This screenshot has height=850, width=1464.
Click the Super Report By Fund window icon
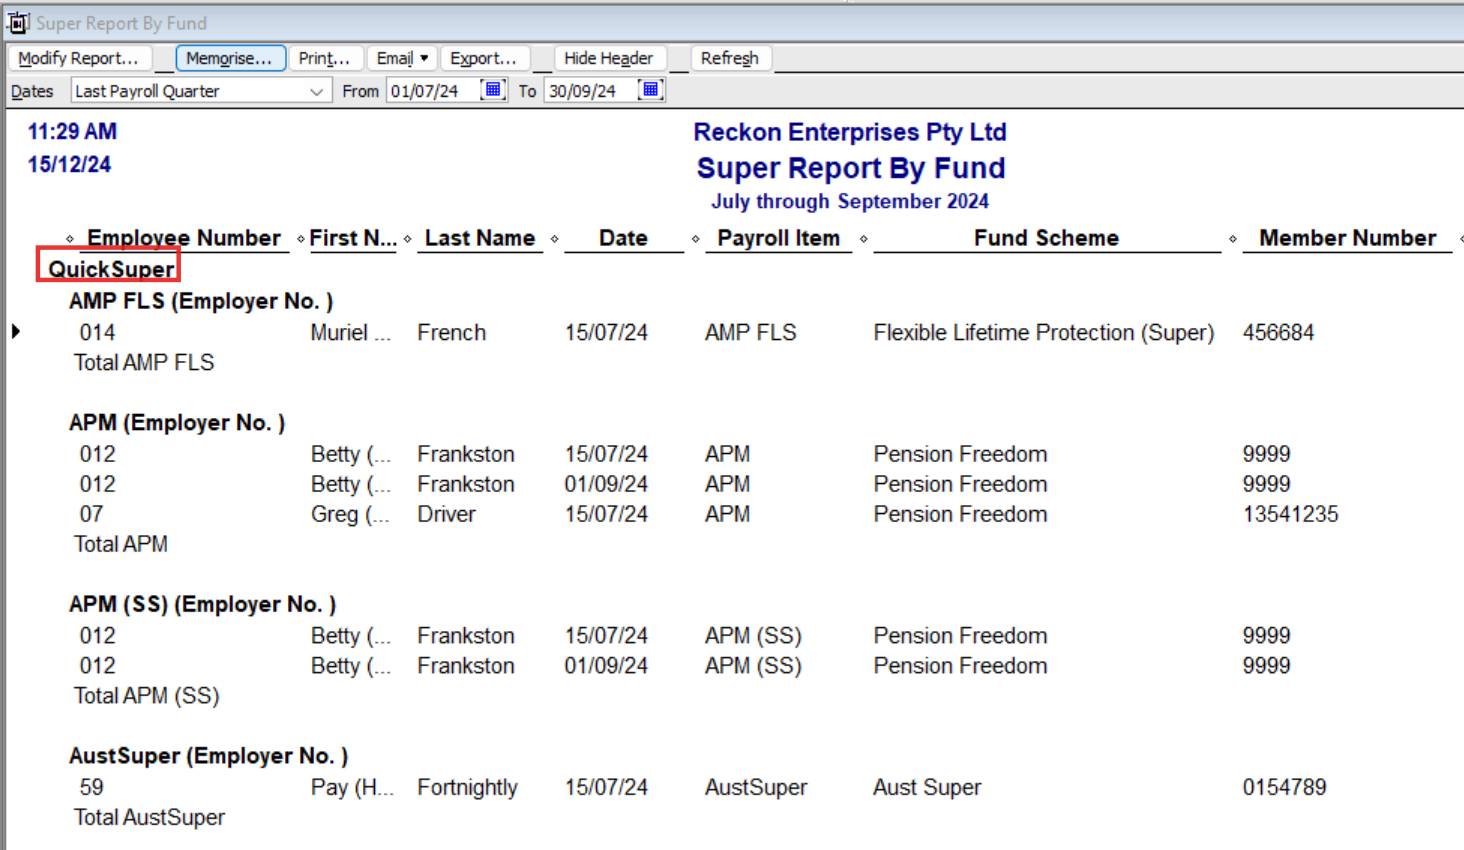[x=18, y=22]
